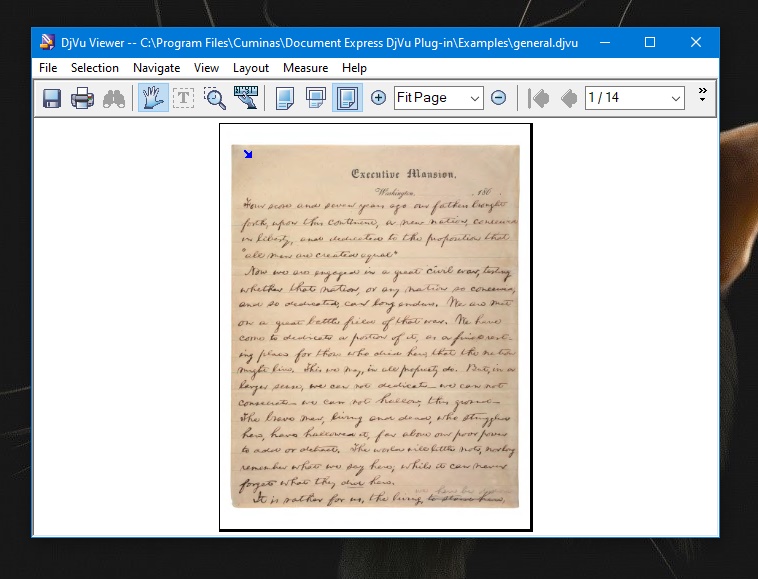
Task: Choose the Zoom region magnifier tool
Action: 215,98
